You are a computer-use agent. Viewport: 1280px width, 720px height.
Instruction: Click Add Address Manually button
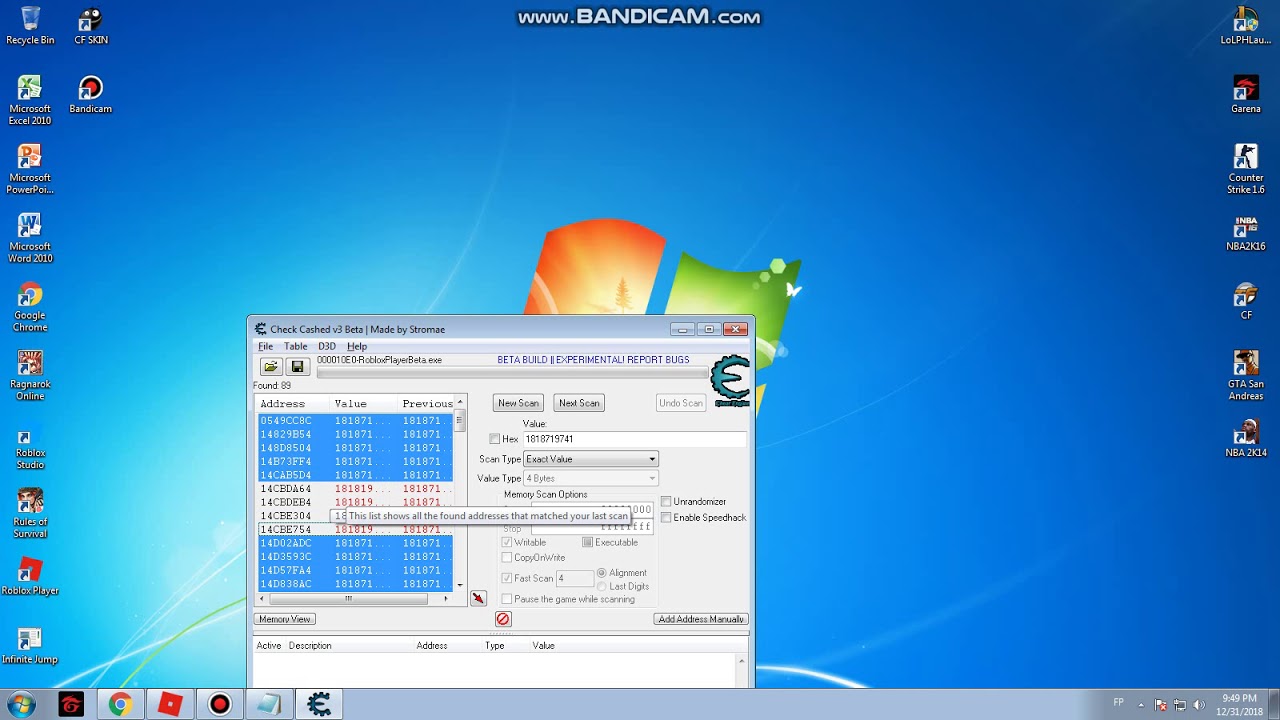pos(701,619)
